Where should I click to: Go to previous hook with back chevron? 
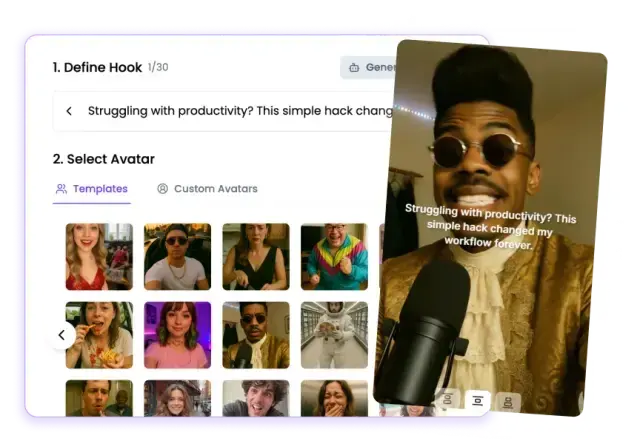[x=69, y=111]
